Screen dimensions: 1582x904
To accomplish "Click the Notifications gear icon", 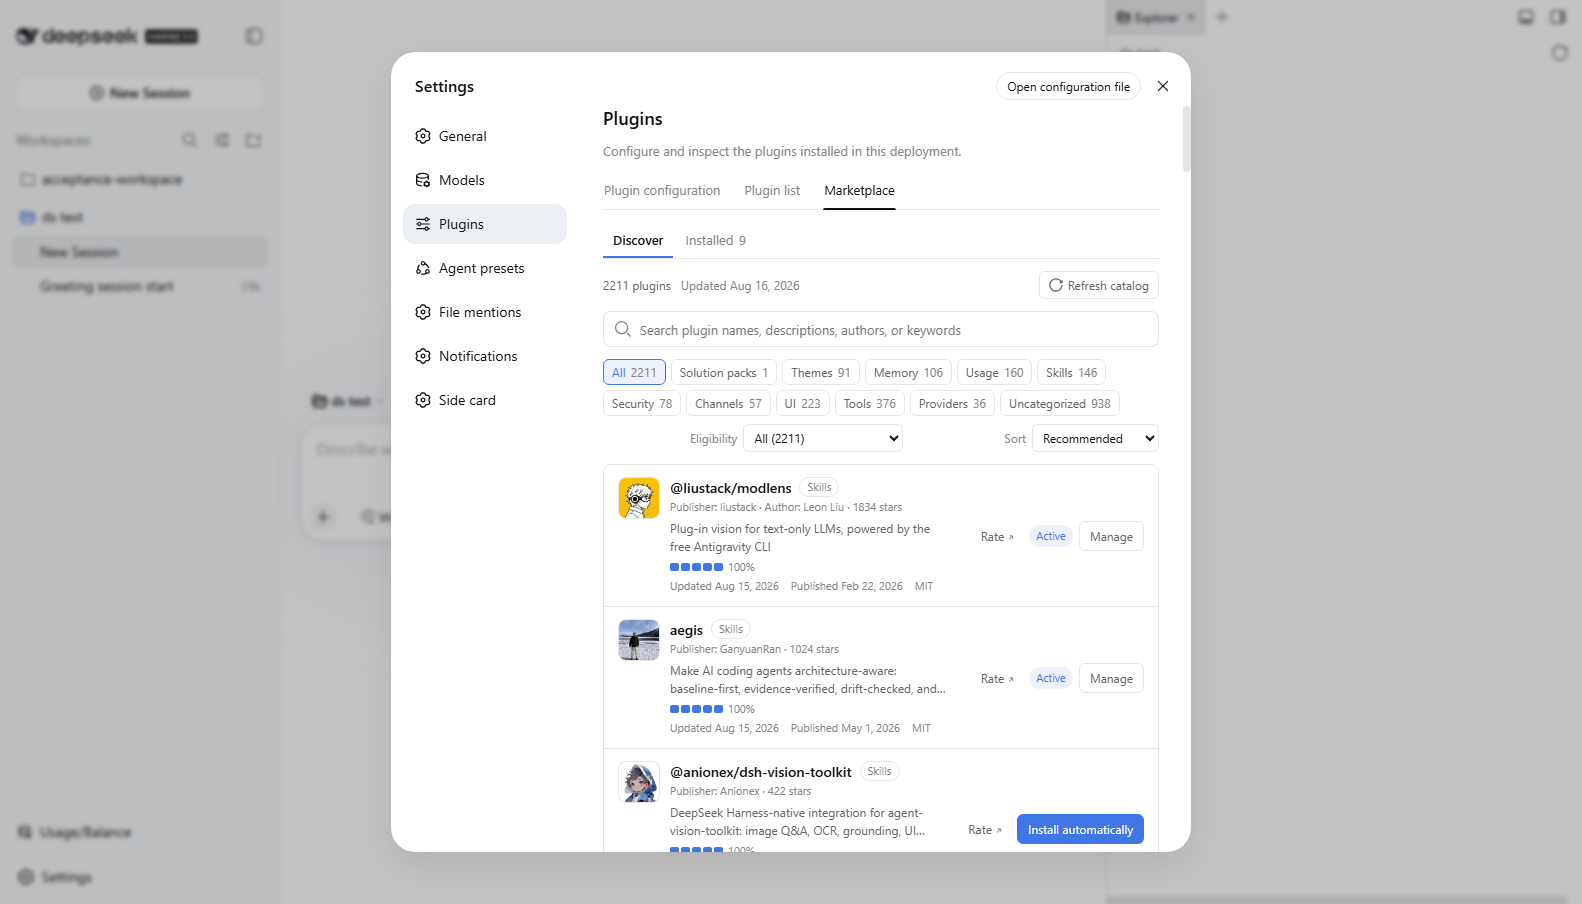I will click(423, 356).
